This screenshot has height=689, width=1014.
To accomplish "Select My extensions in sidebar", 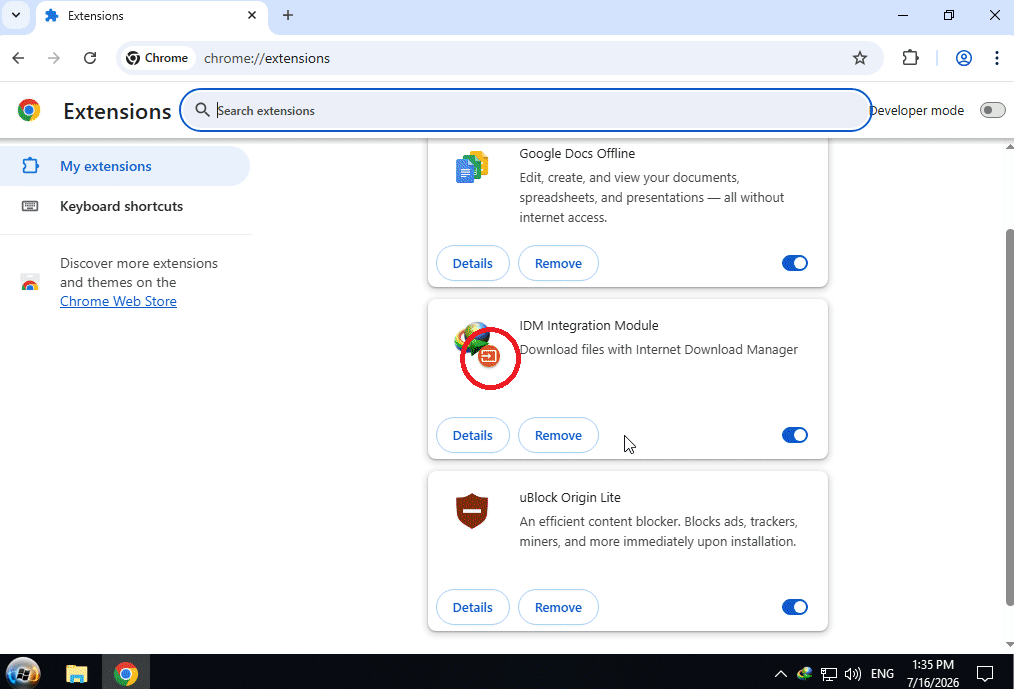I will [x=124, y=166].
